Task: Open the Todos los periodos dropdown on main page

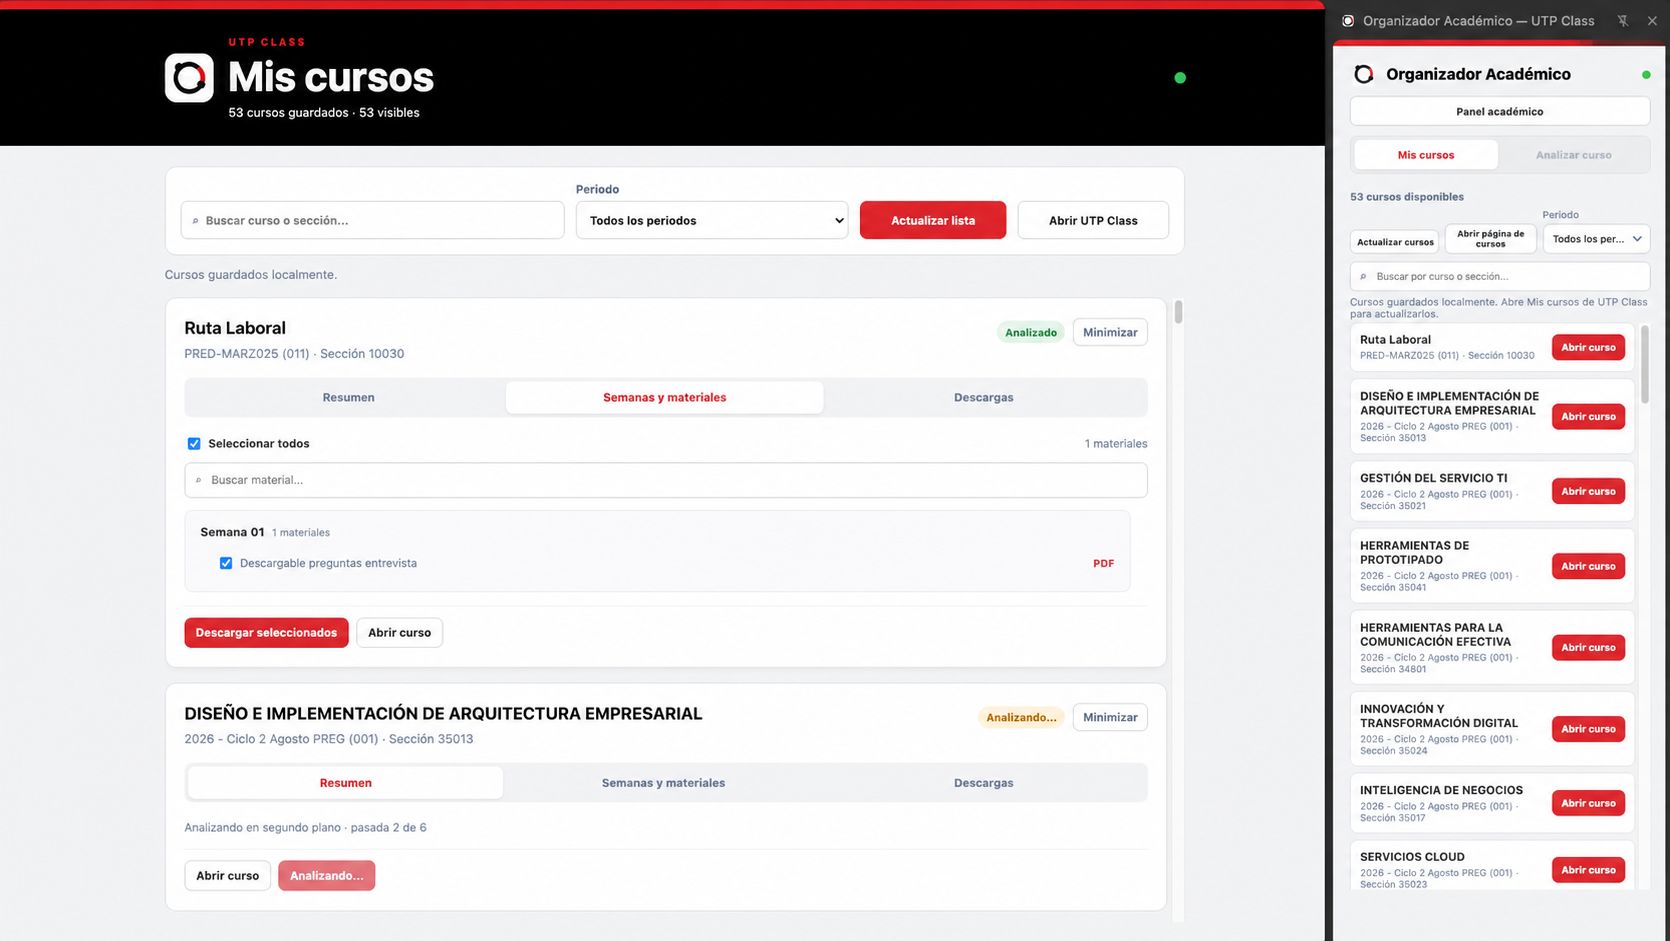Action: pyautogui.click(x=712, y=220)
